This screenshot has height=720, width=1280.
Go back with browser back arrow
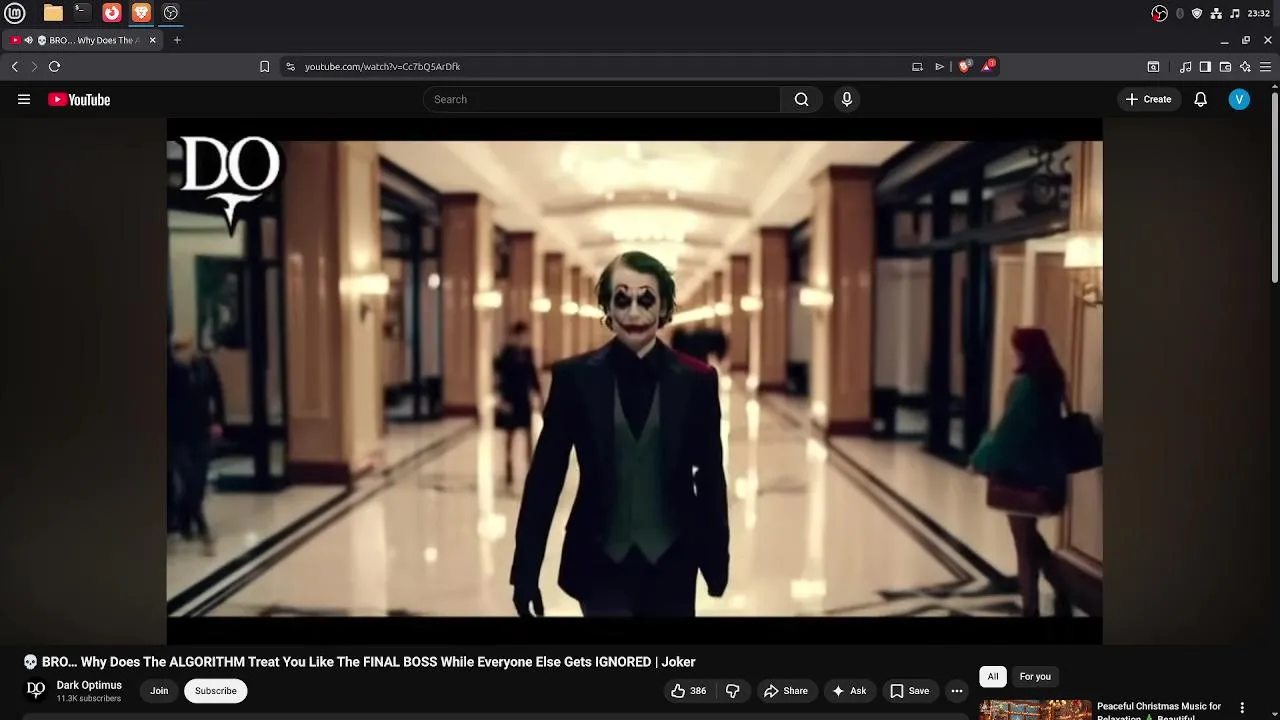pyautogui.click(x=15, y=66)
